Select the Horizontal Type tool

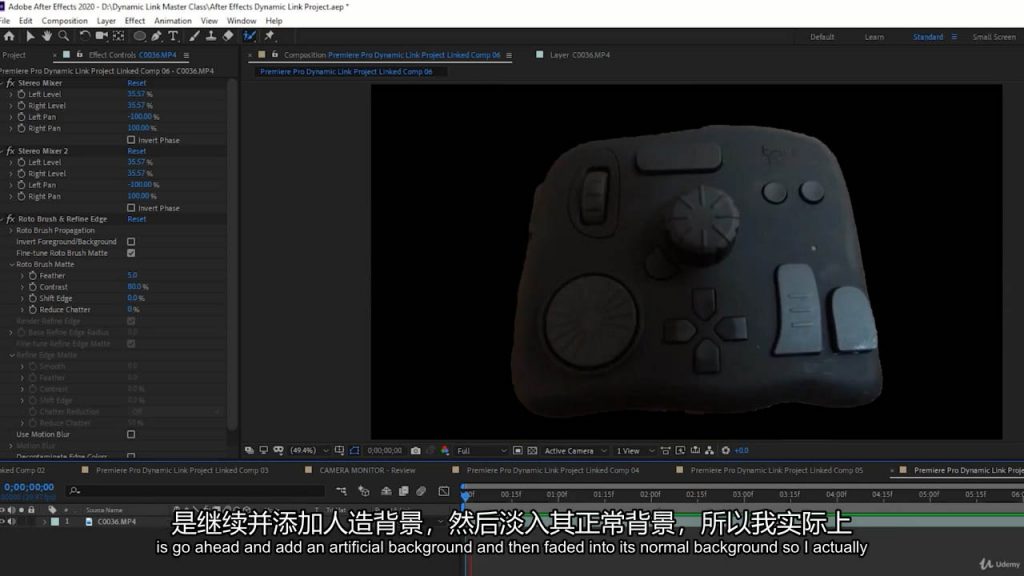[x=173, y=37]
